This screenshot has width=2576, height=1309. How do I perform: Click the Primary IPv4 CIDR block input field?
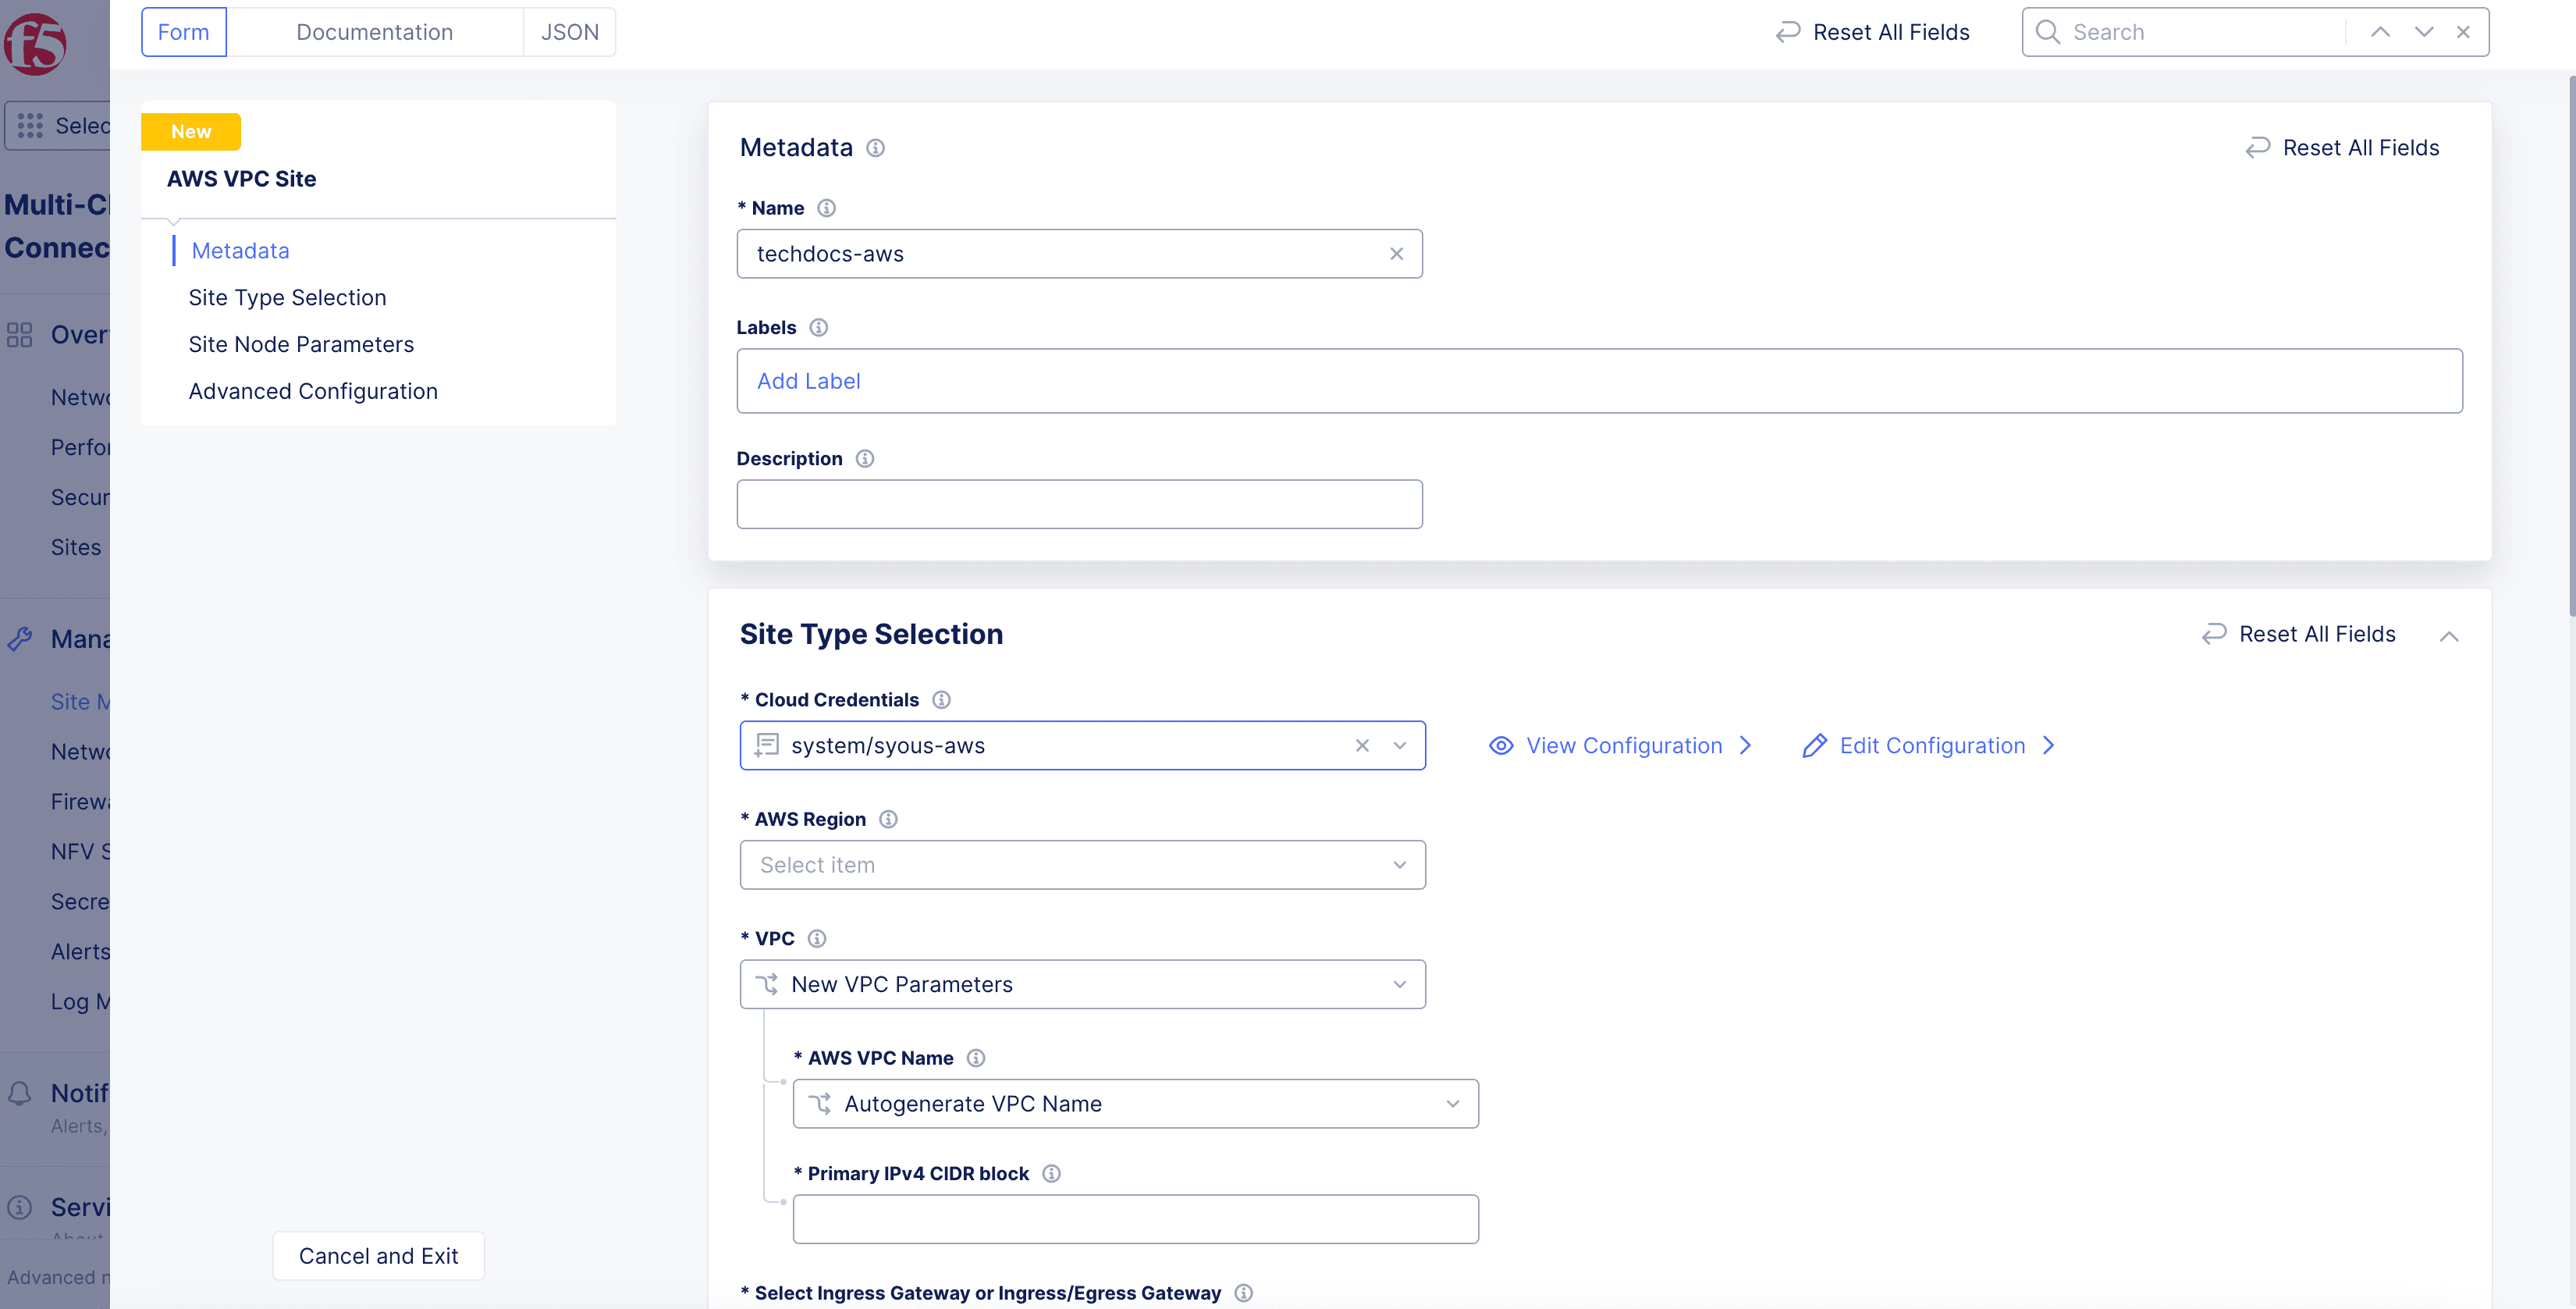coord(1136,1218)
